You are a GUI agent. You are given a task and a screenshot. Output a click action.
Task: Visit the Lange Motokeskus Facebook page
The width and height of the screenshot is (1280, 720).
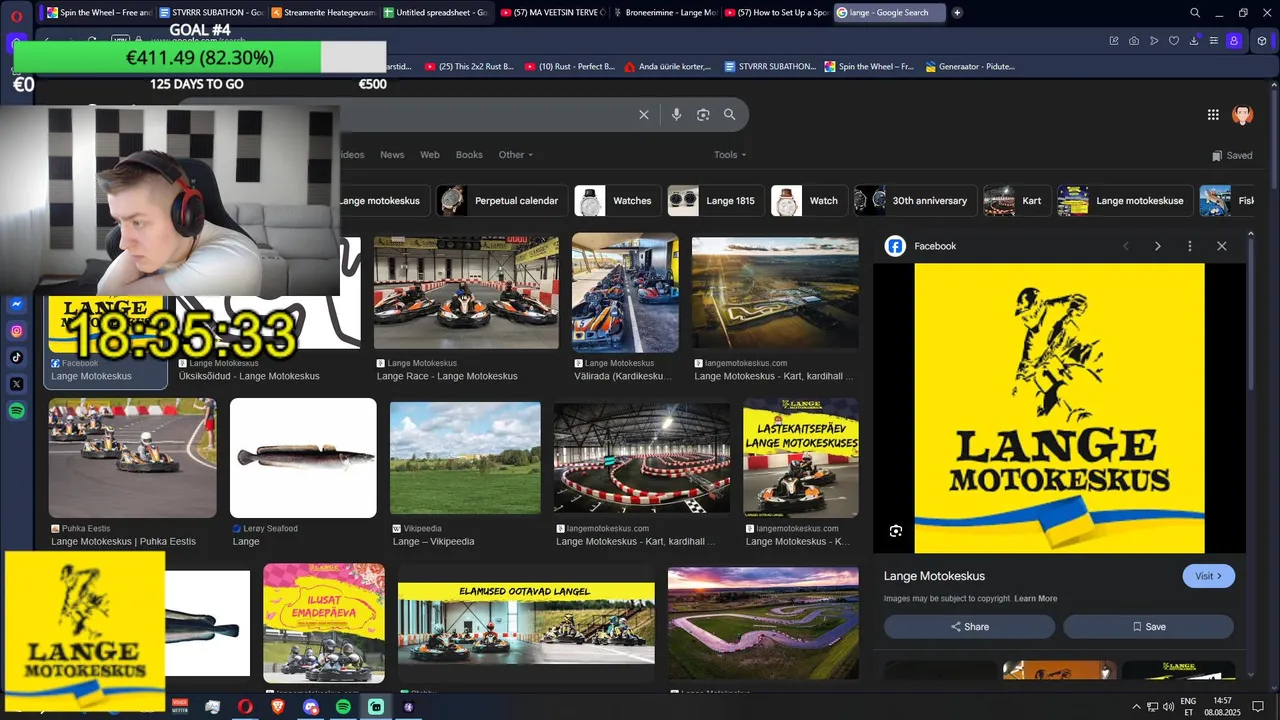tap(1209, 576)
